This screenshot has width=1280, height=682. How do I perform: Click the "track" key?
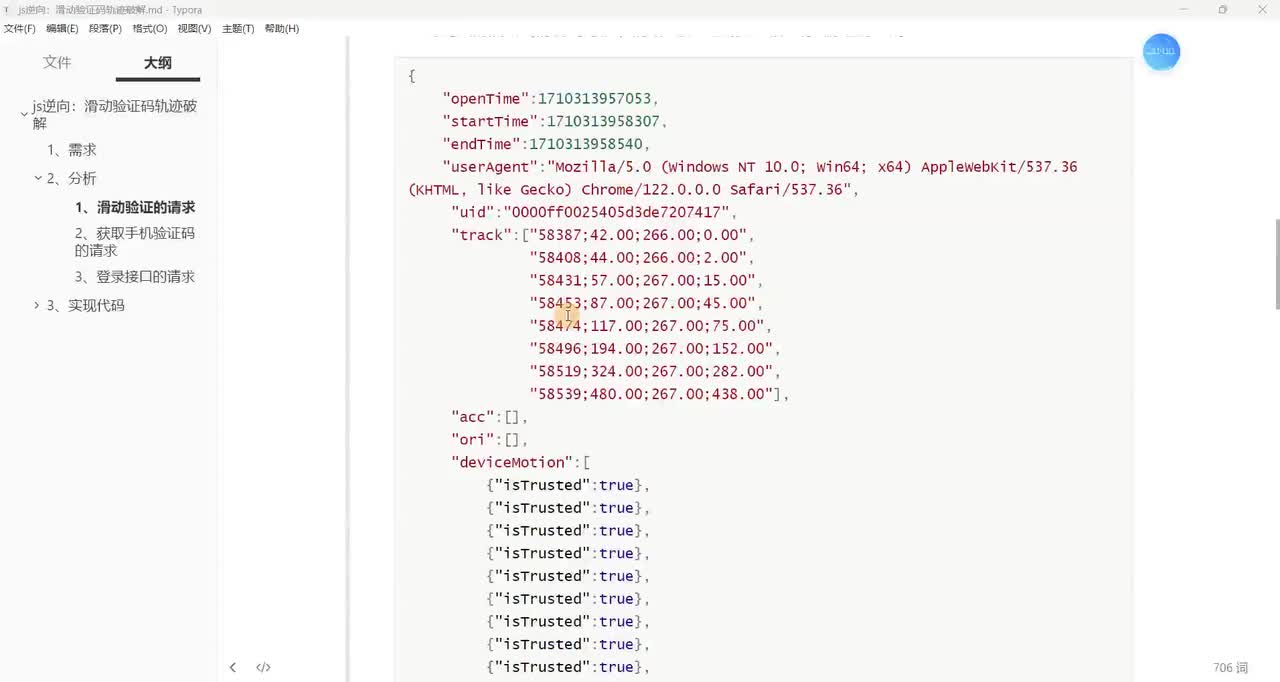tap(482, 235)
